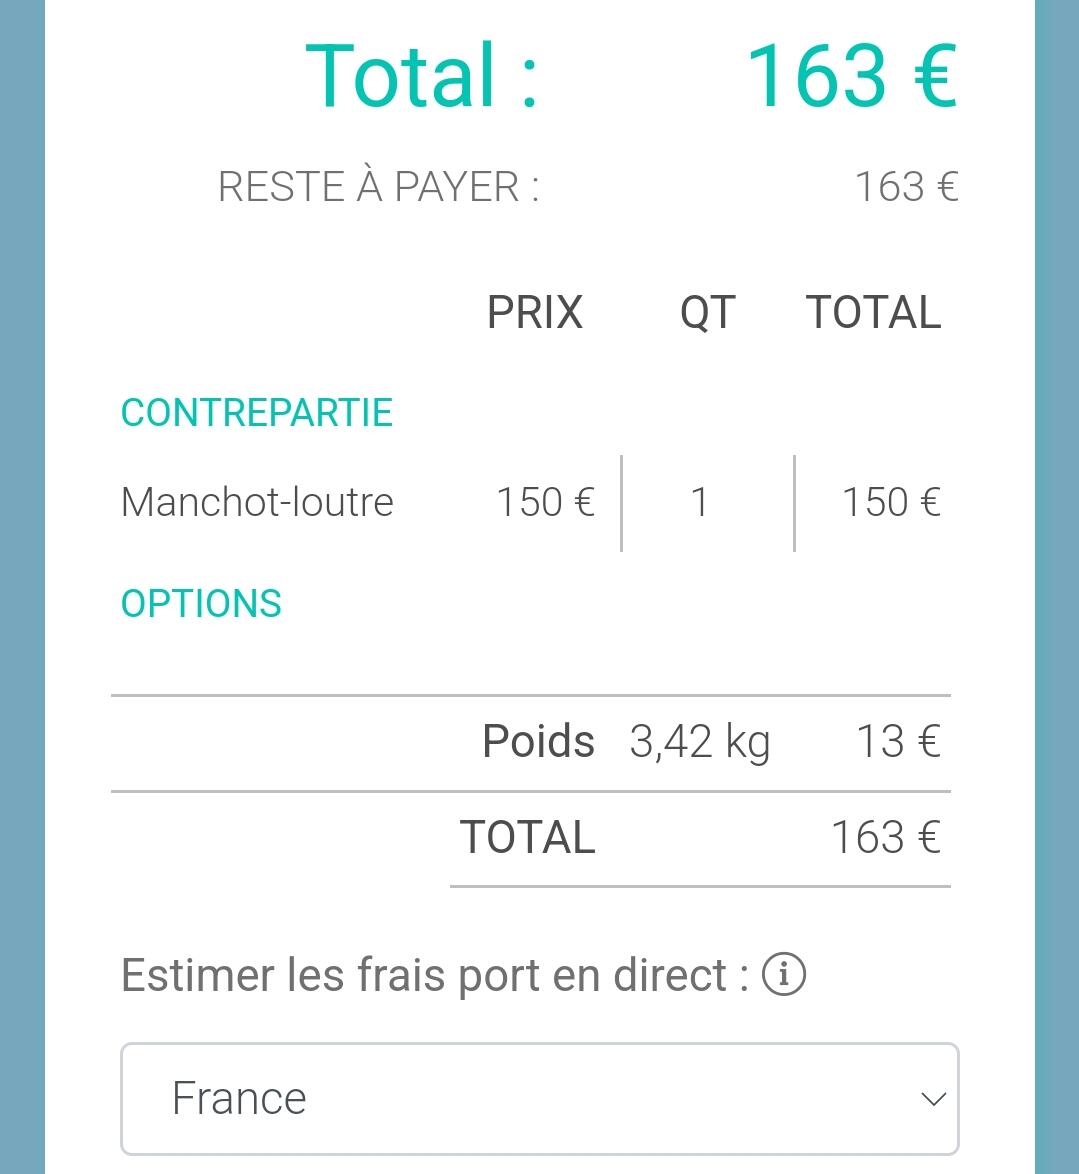Viewport: 1079px width, 1174px height.
Task: Select the CONTREPARTIE section heading
Action: coord(257,413)
